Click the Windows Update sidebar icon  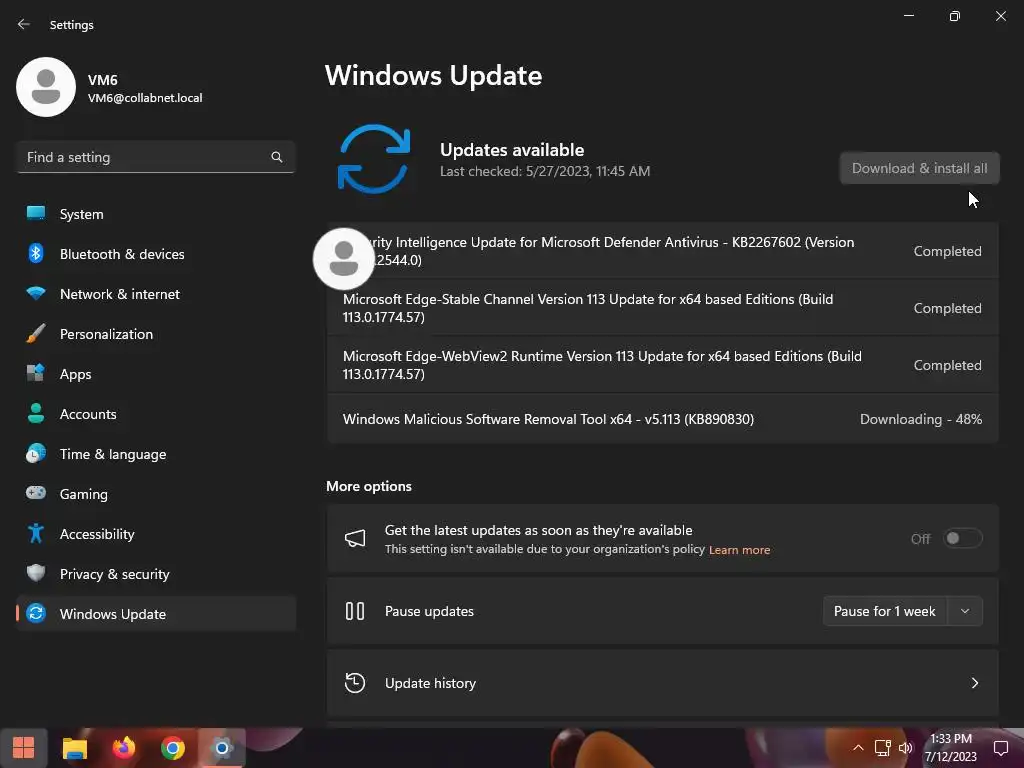(x=36, y=613)
